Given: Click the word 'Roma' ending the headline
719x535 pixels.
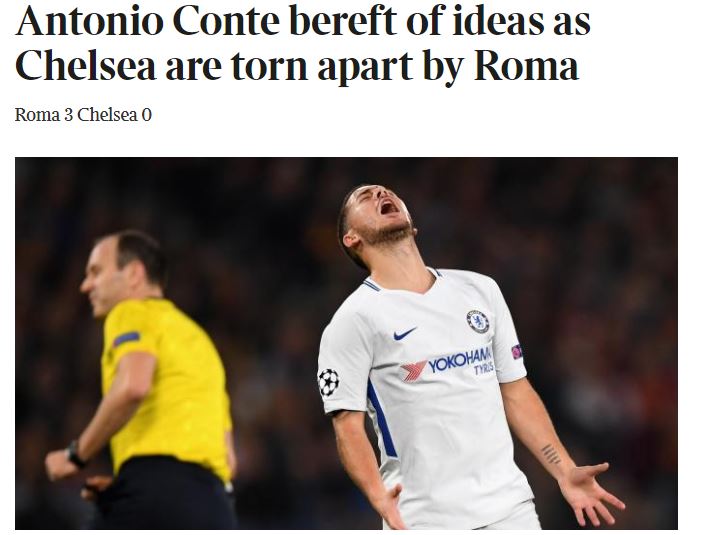Looking at the screenshot, I should tap(526, 66).
